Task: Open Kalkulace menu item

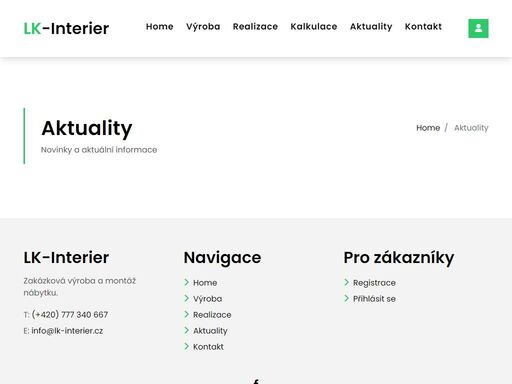Action: tap(314, 26)
